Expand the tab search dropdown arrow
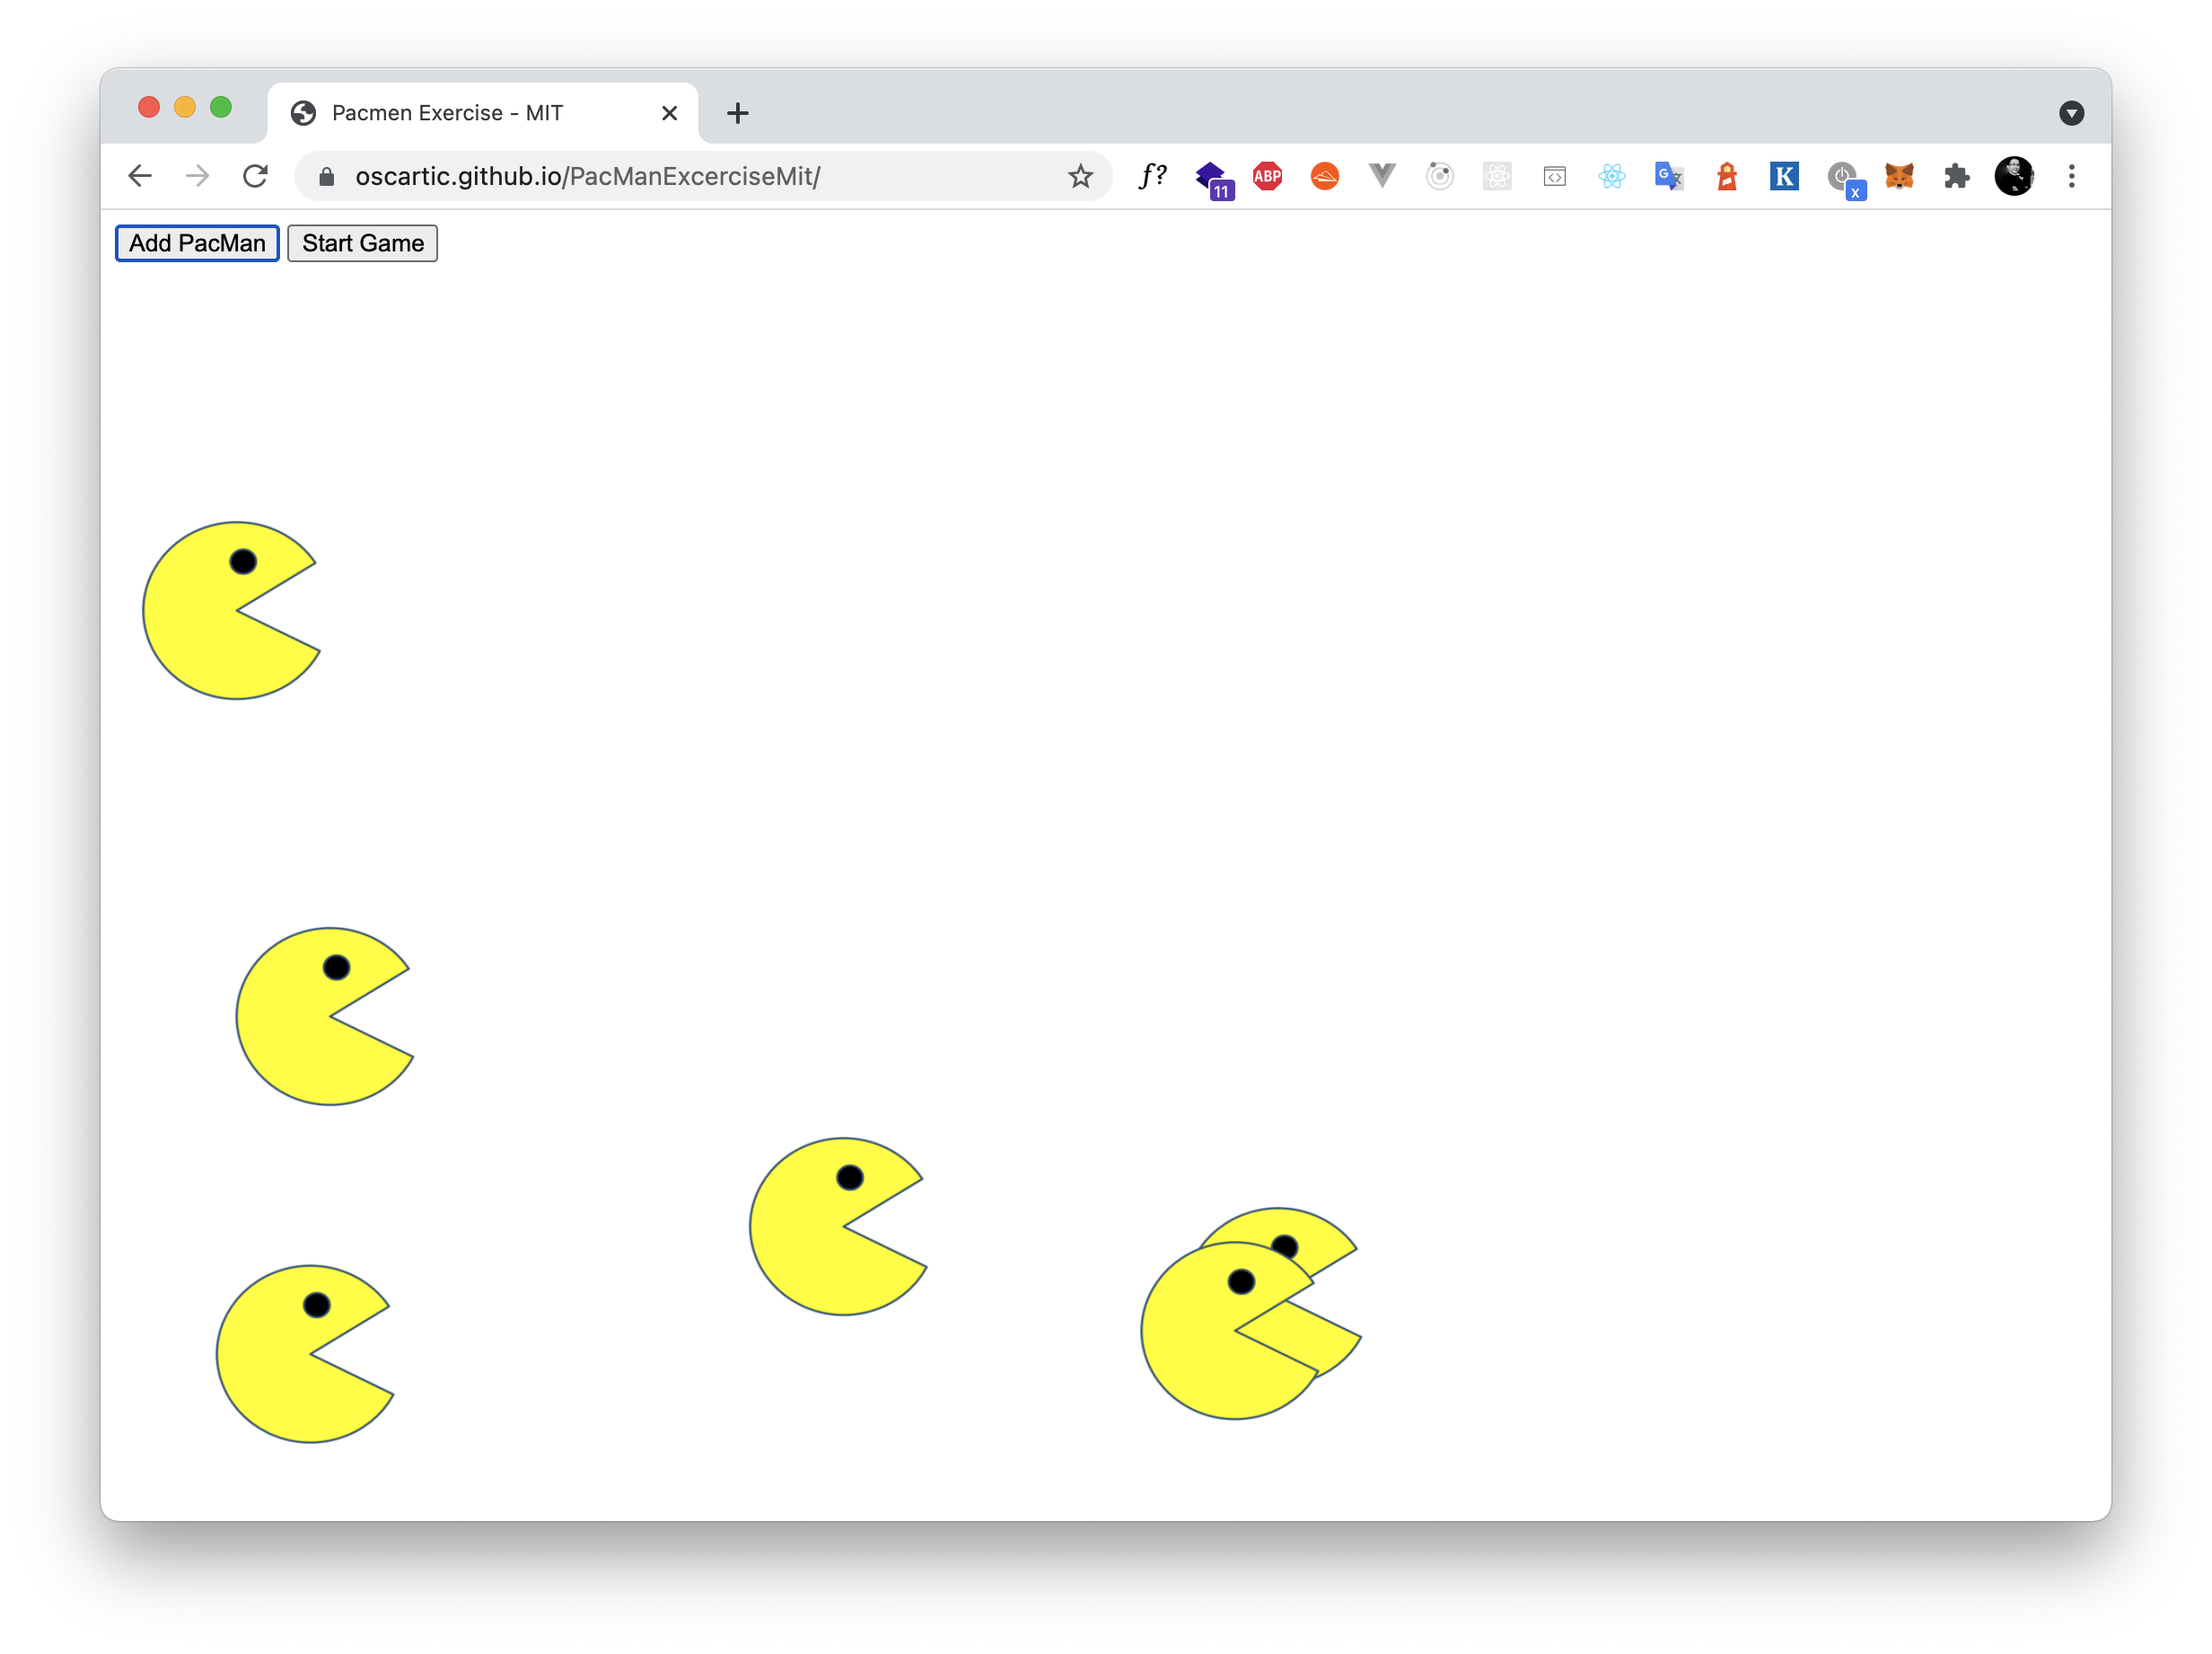 (x=2071, y=113)
